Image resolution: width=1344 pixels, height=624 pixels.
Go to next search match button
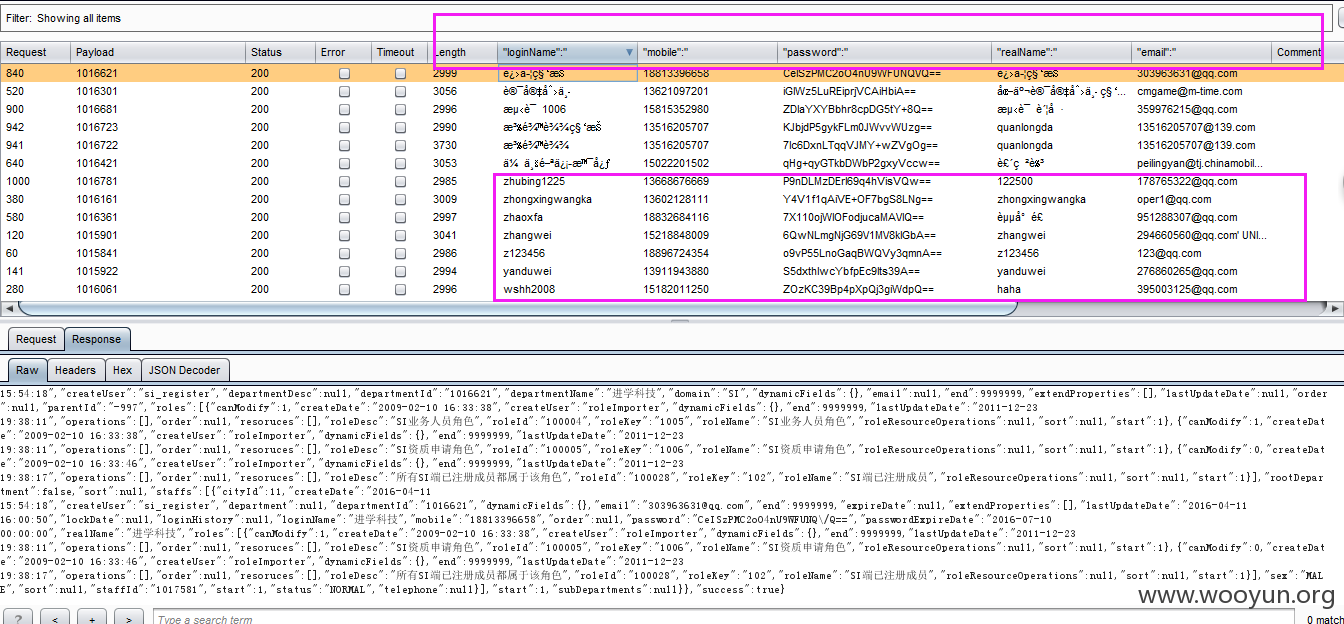point(127,619)
